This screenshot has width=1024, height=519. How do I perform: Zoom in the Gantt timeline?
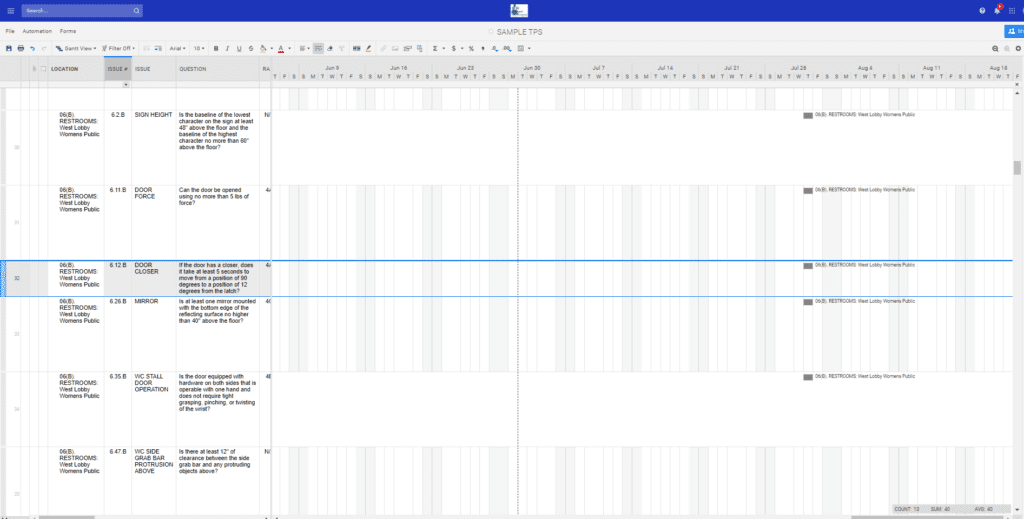(x=1007, y=48)
